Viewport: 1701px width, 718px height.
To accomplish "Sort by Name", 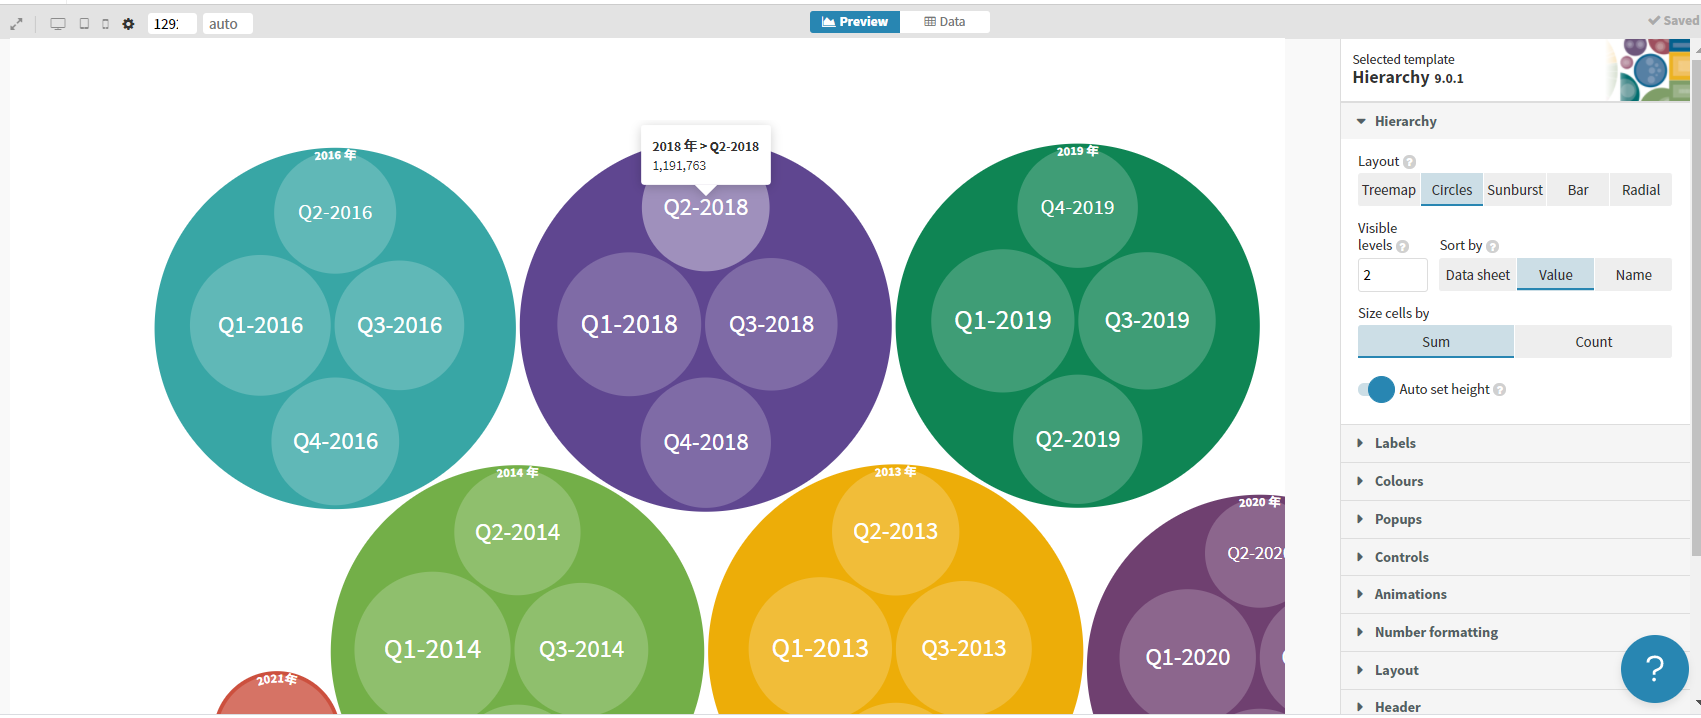I will [x=1634, y=275].
